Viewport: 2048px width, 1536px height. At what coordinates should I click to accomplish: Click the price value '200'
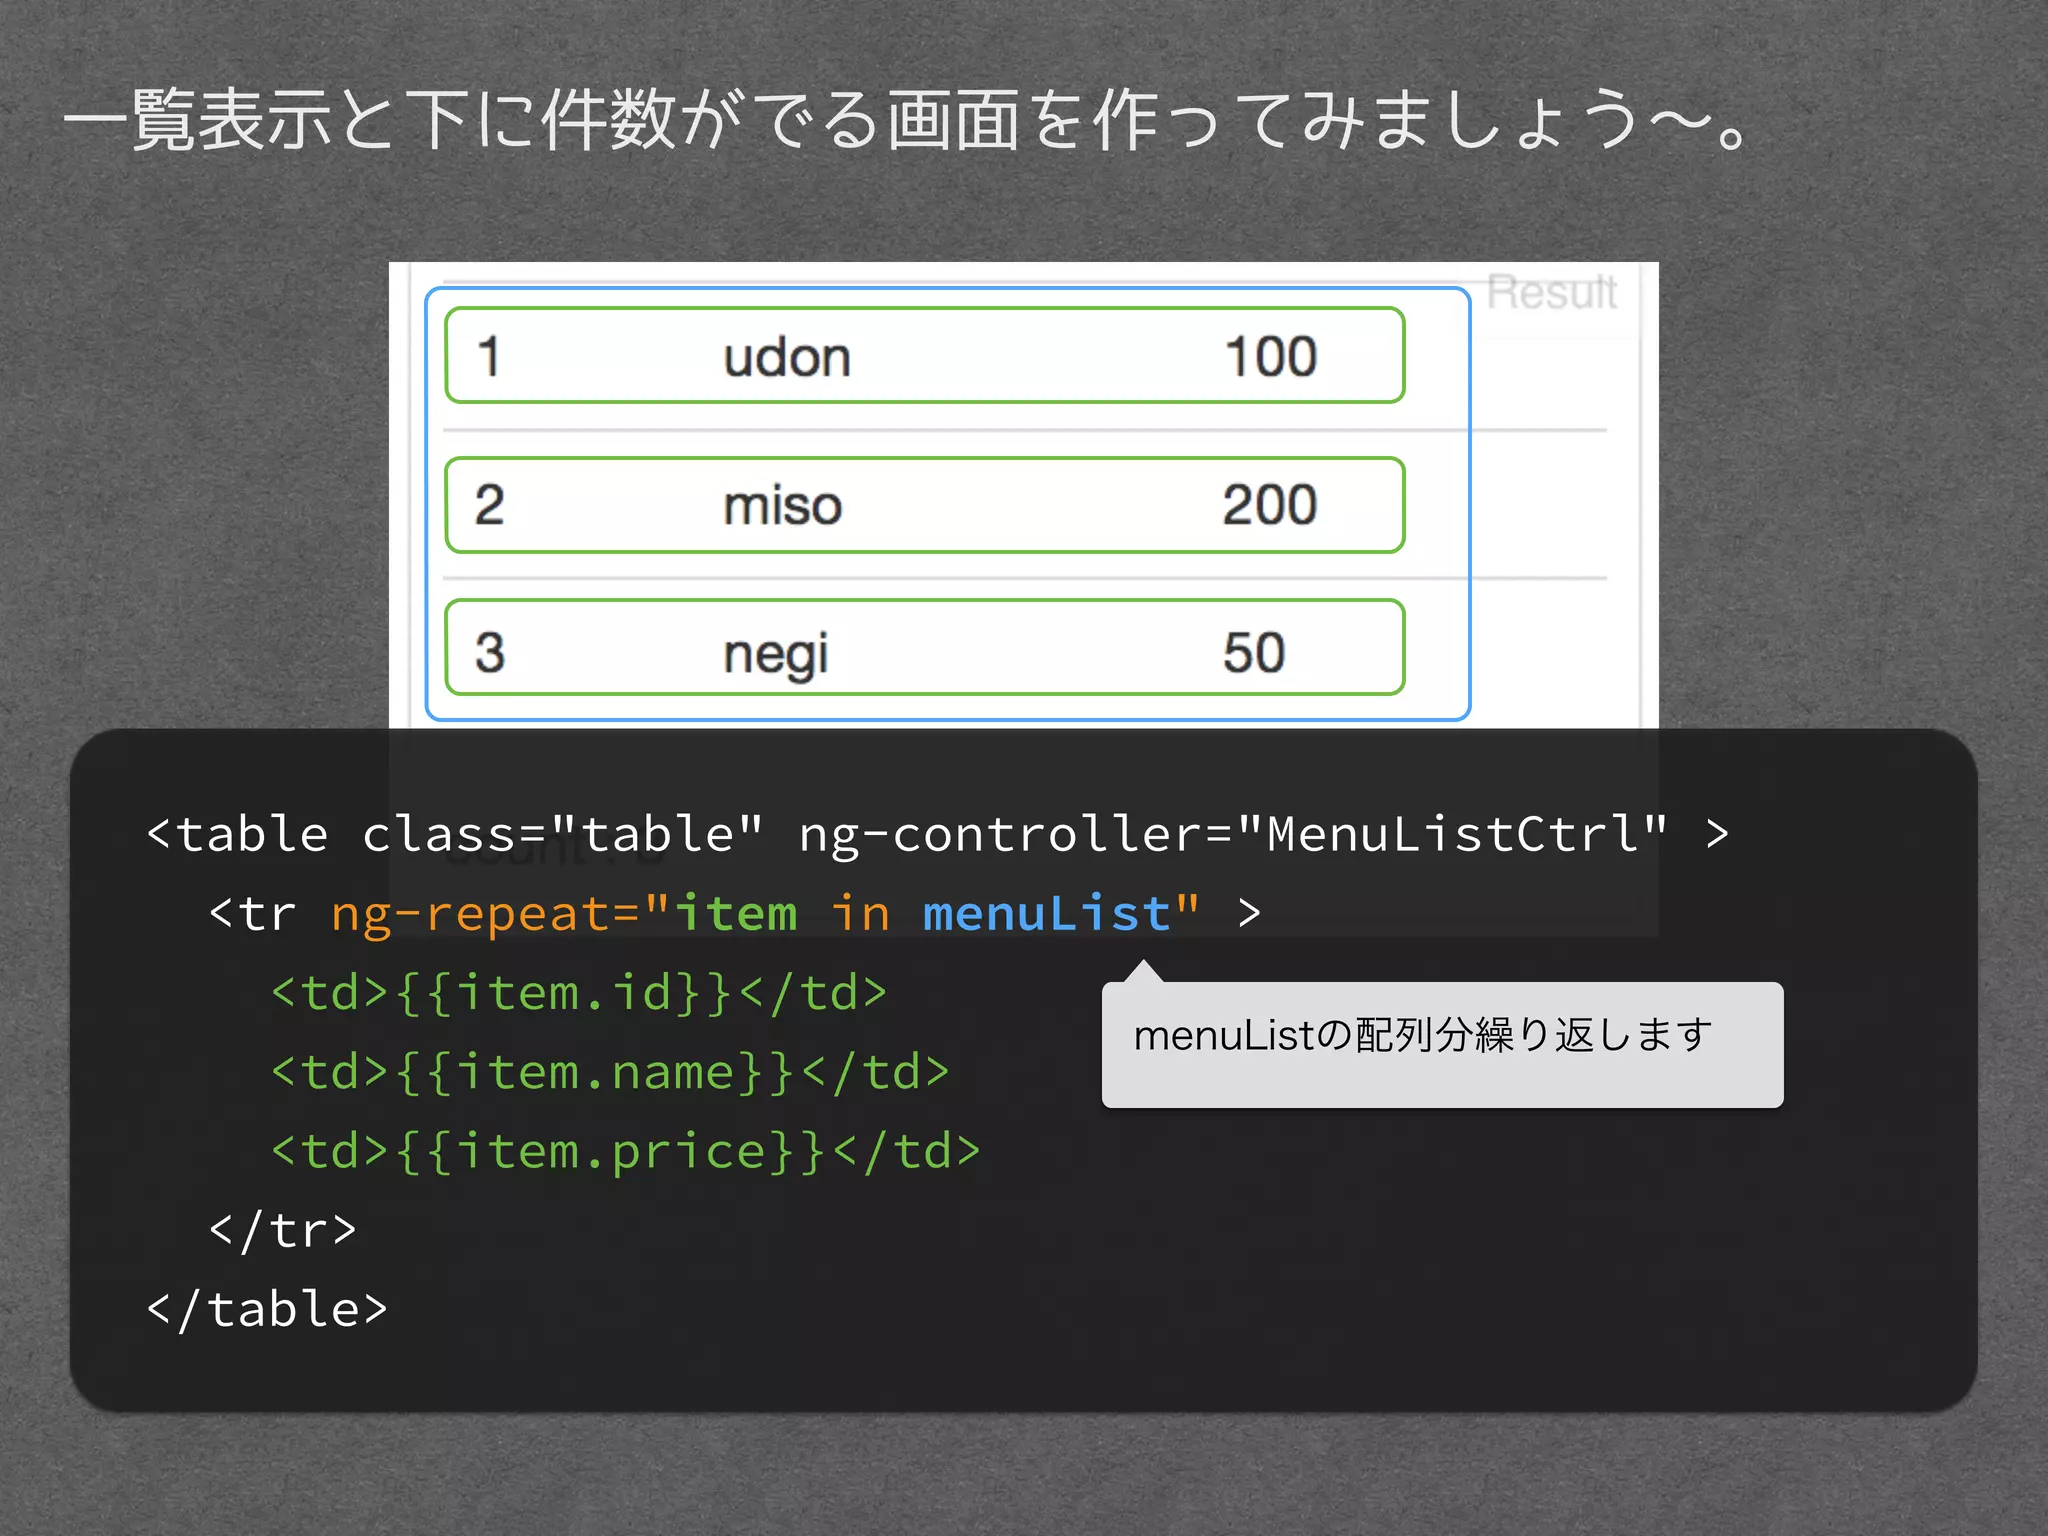coord(1269,504)
